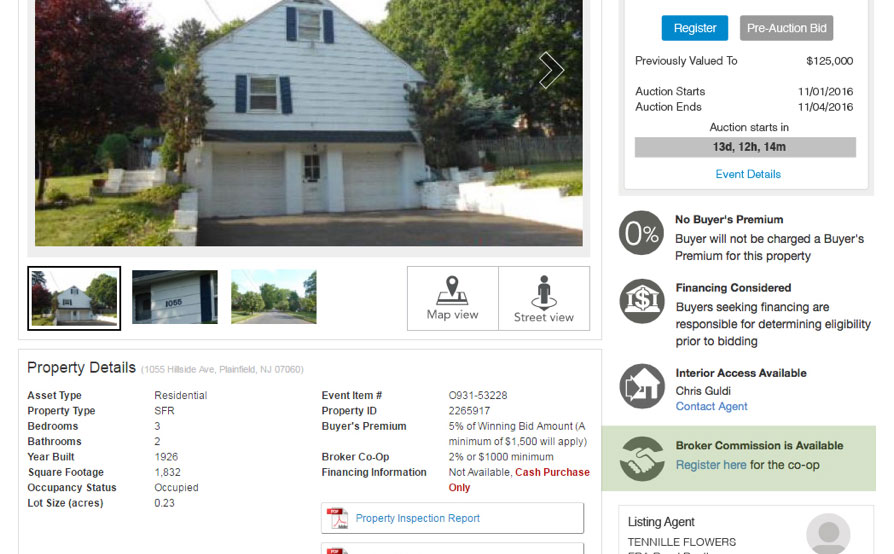Click the Contact Agent link
Screen dimensions: 894x554
pyautogui.click(x=711, y=406)
